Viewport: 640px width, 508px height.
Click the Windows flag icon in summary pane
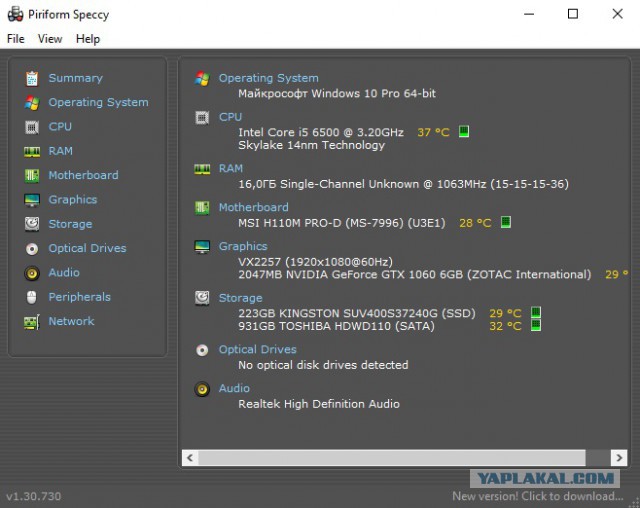click(x=202, y=78)
